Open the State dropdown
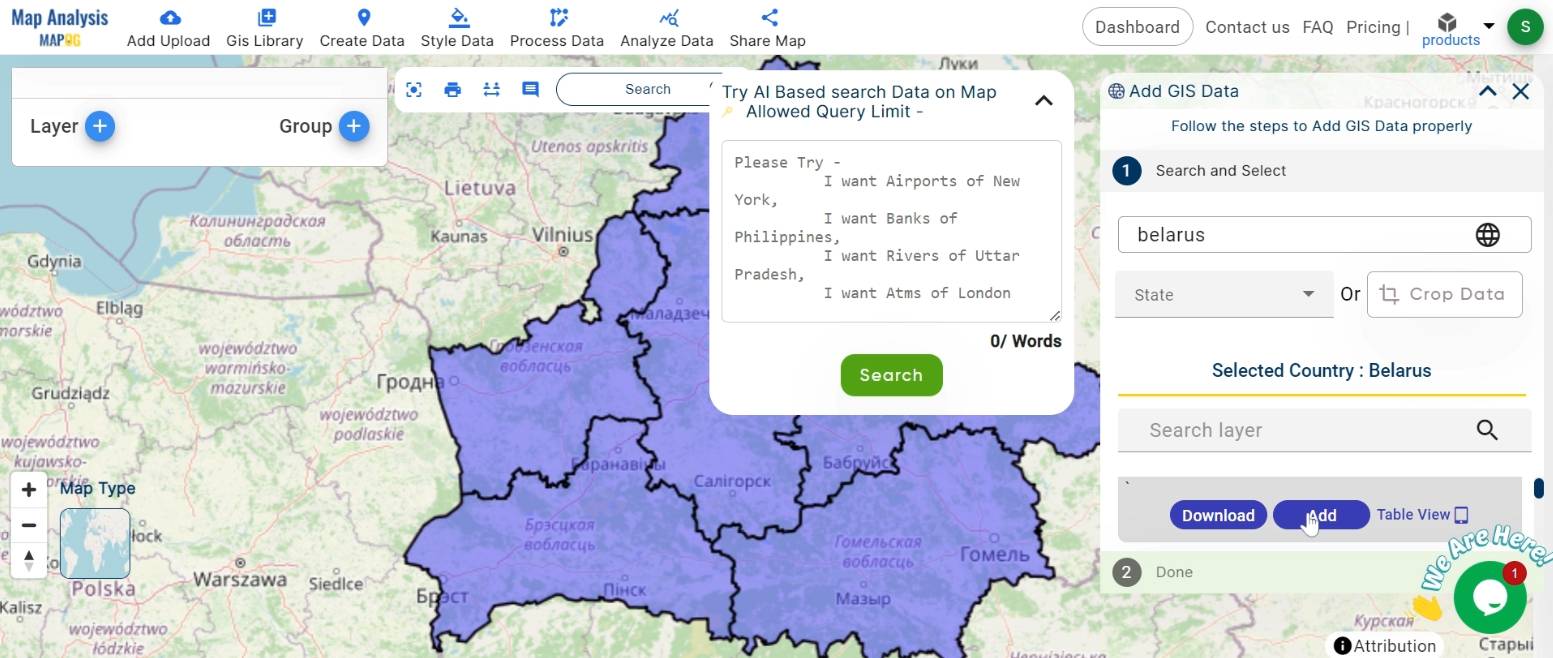The width and height of the screenshot is (1553, 658). pyautogui.click(x=1224, y=294)
